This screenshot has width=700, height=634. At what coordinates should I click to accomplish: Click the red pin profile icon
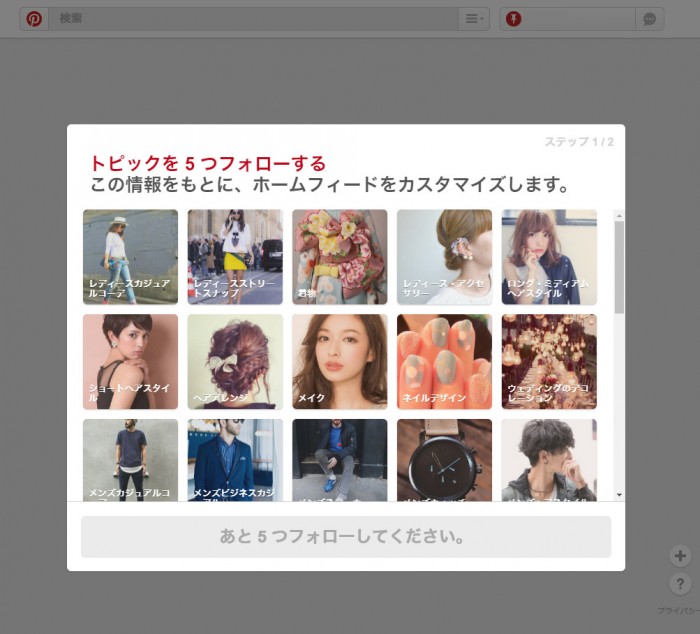point(513,19)
